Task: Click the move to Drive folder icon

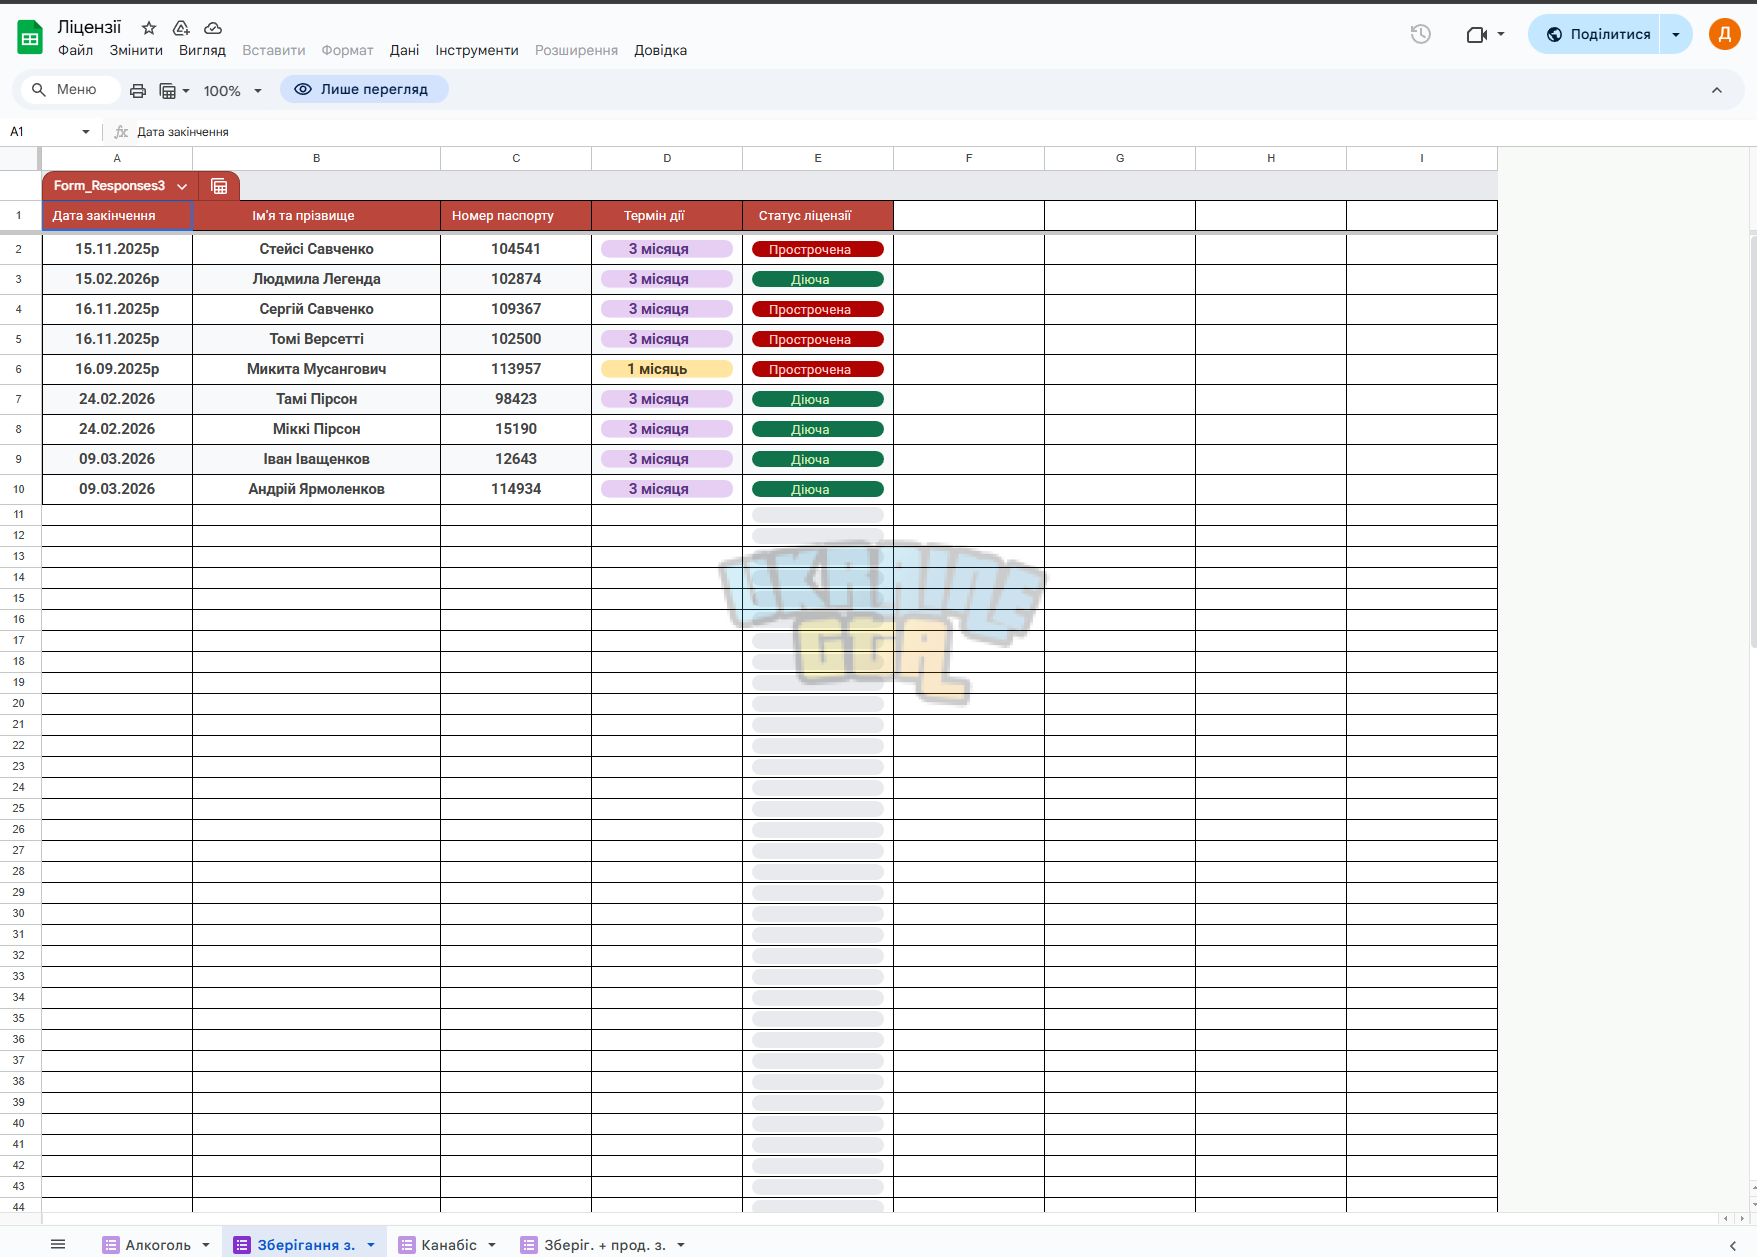Action: (x=181, y=28)
